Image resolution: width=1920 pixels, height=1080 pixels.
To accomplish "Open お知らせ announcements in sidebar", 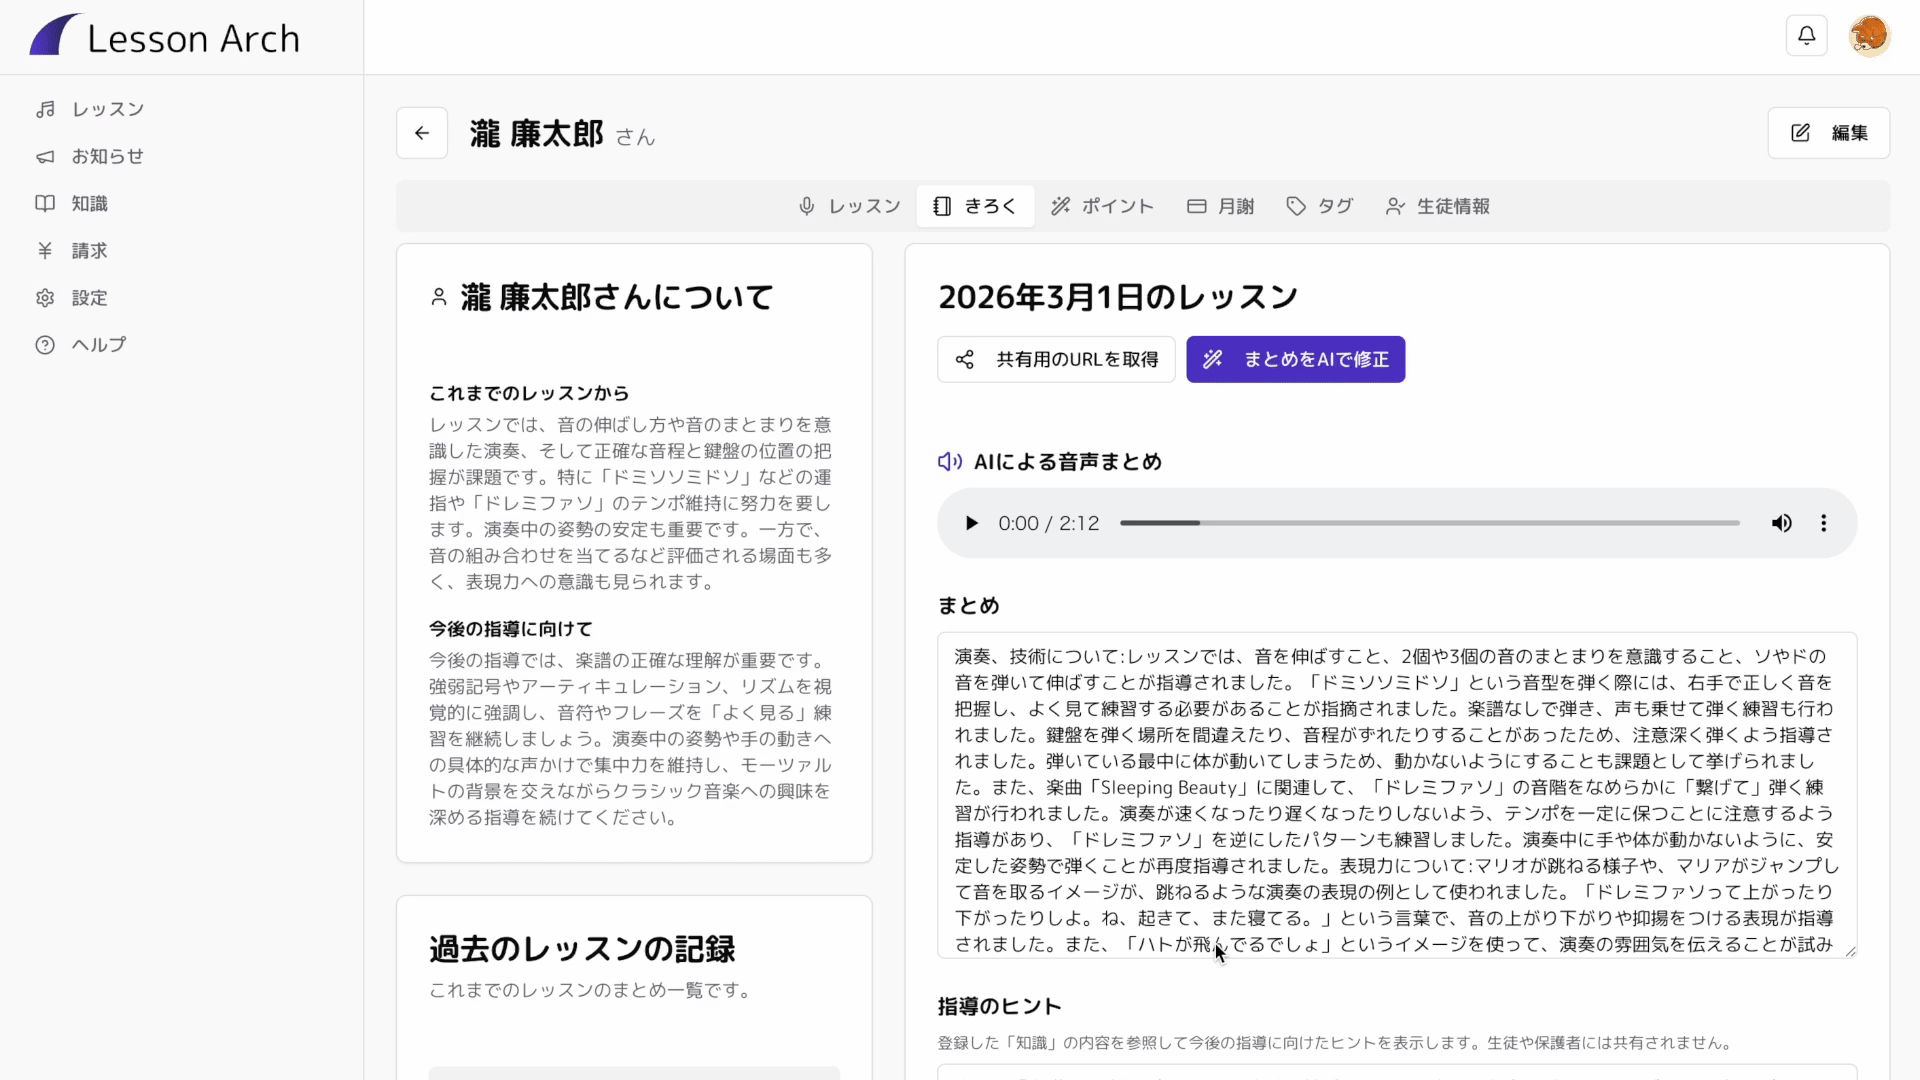I will 107,156.
